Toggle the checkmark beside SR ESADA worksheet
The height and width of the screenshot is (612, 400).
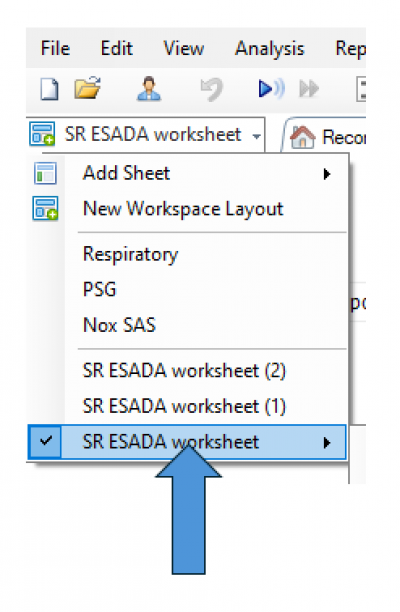click(46, 441)
